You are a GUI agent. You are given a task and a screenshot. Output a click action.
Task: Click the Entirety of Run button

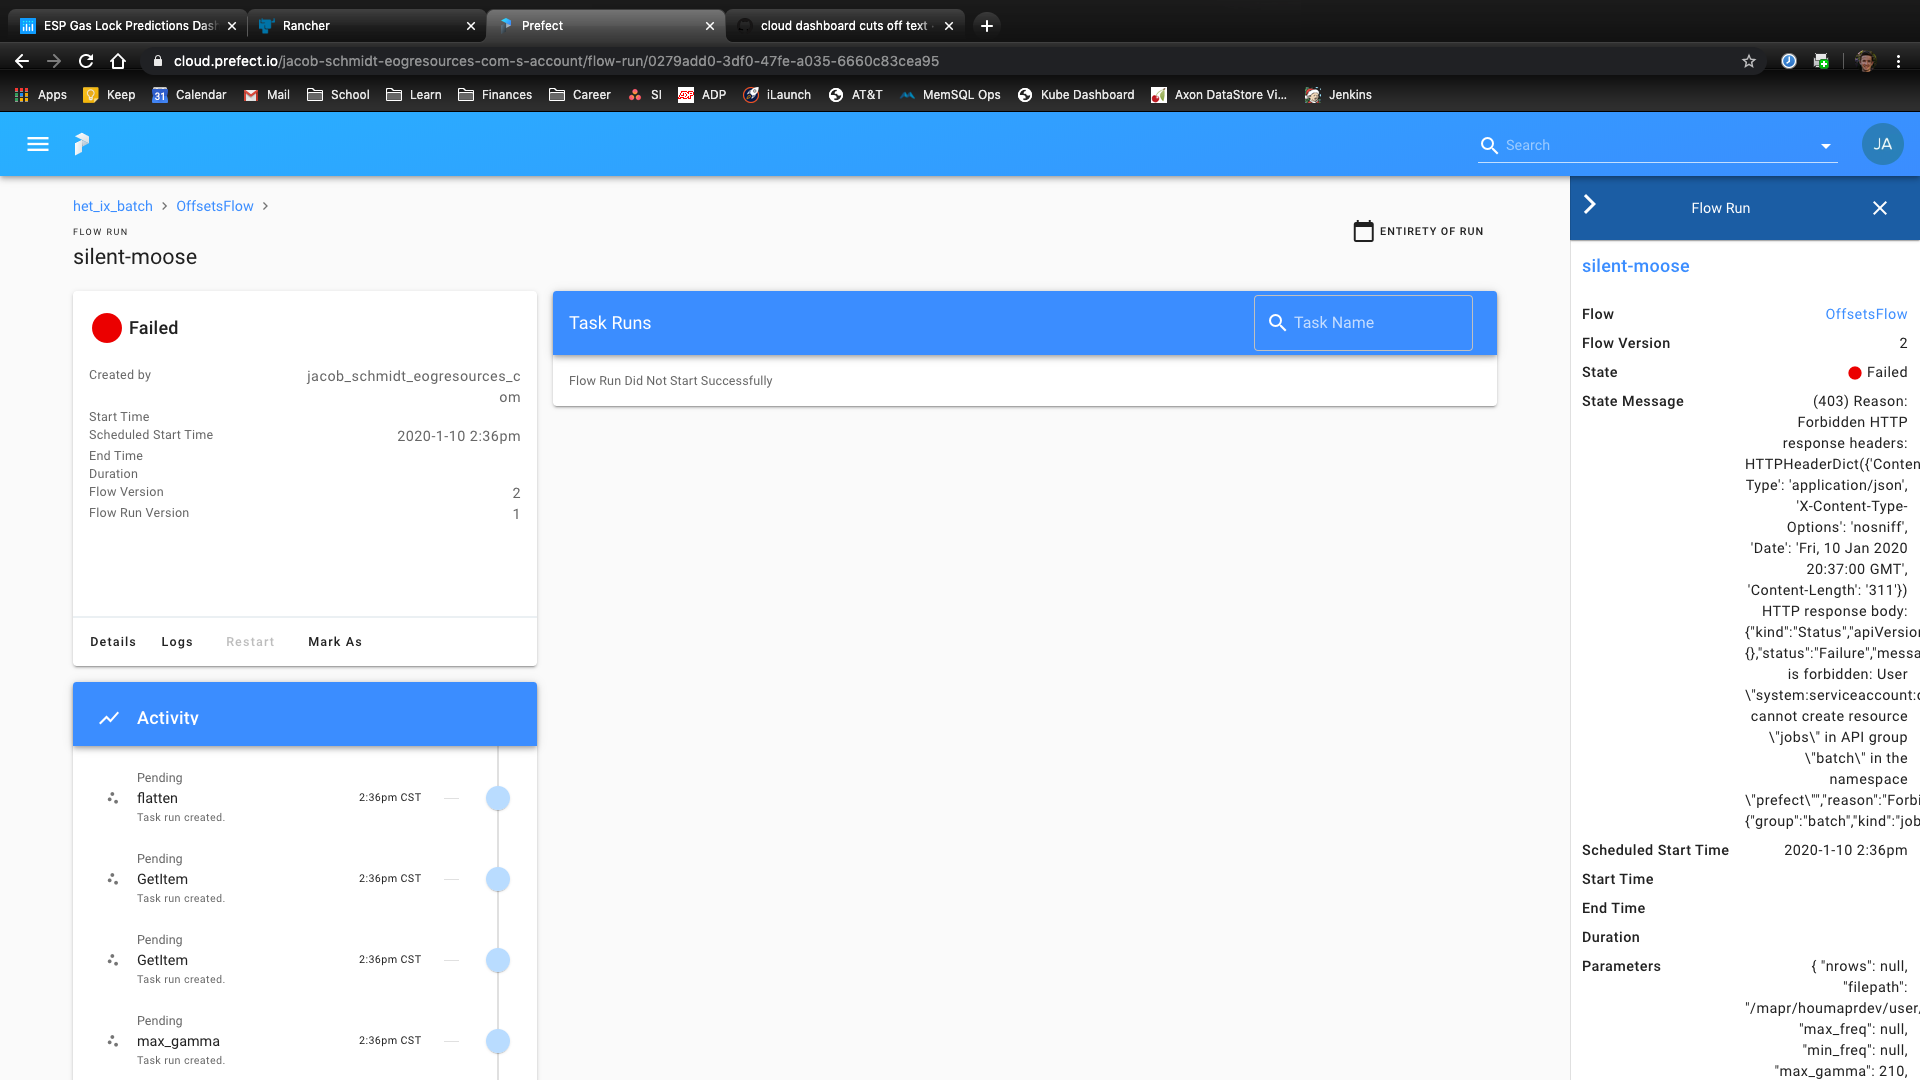[x=1418, y=231]
